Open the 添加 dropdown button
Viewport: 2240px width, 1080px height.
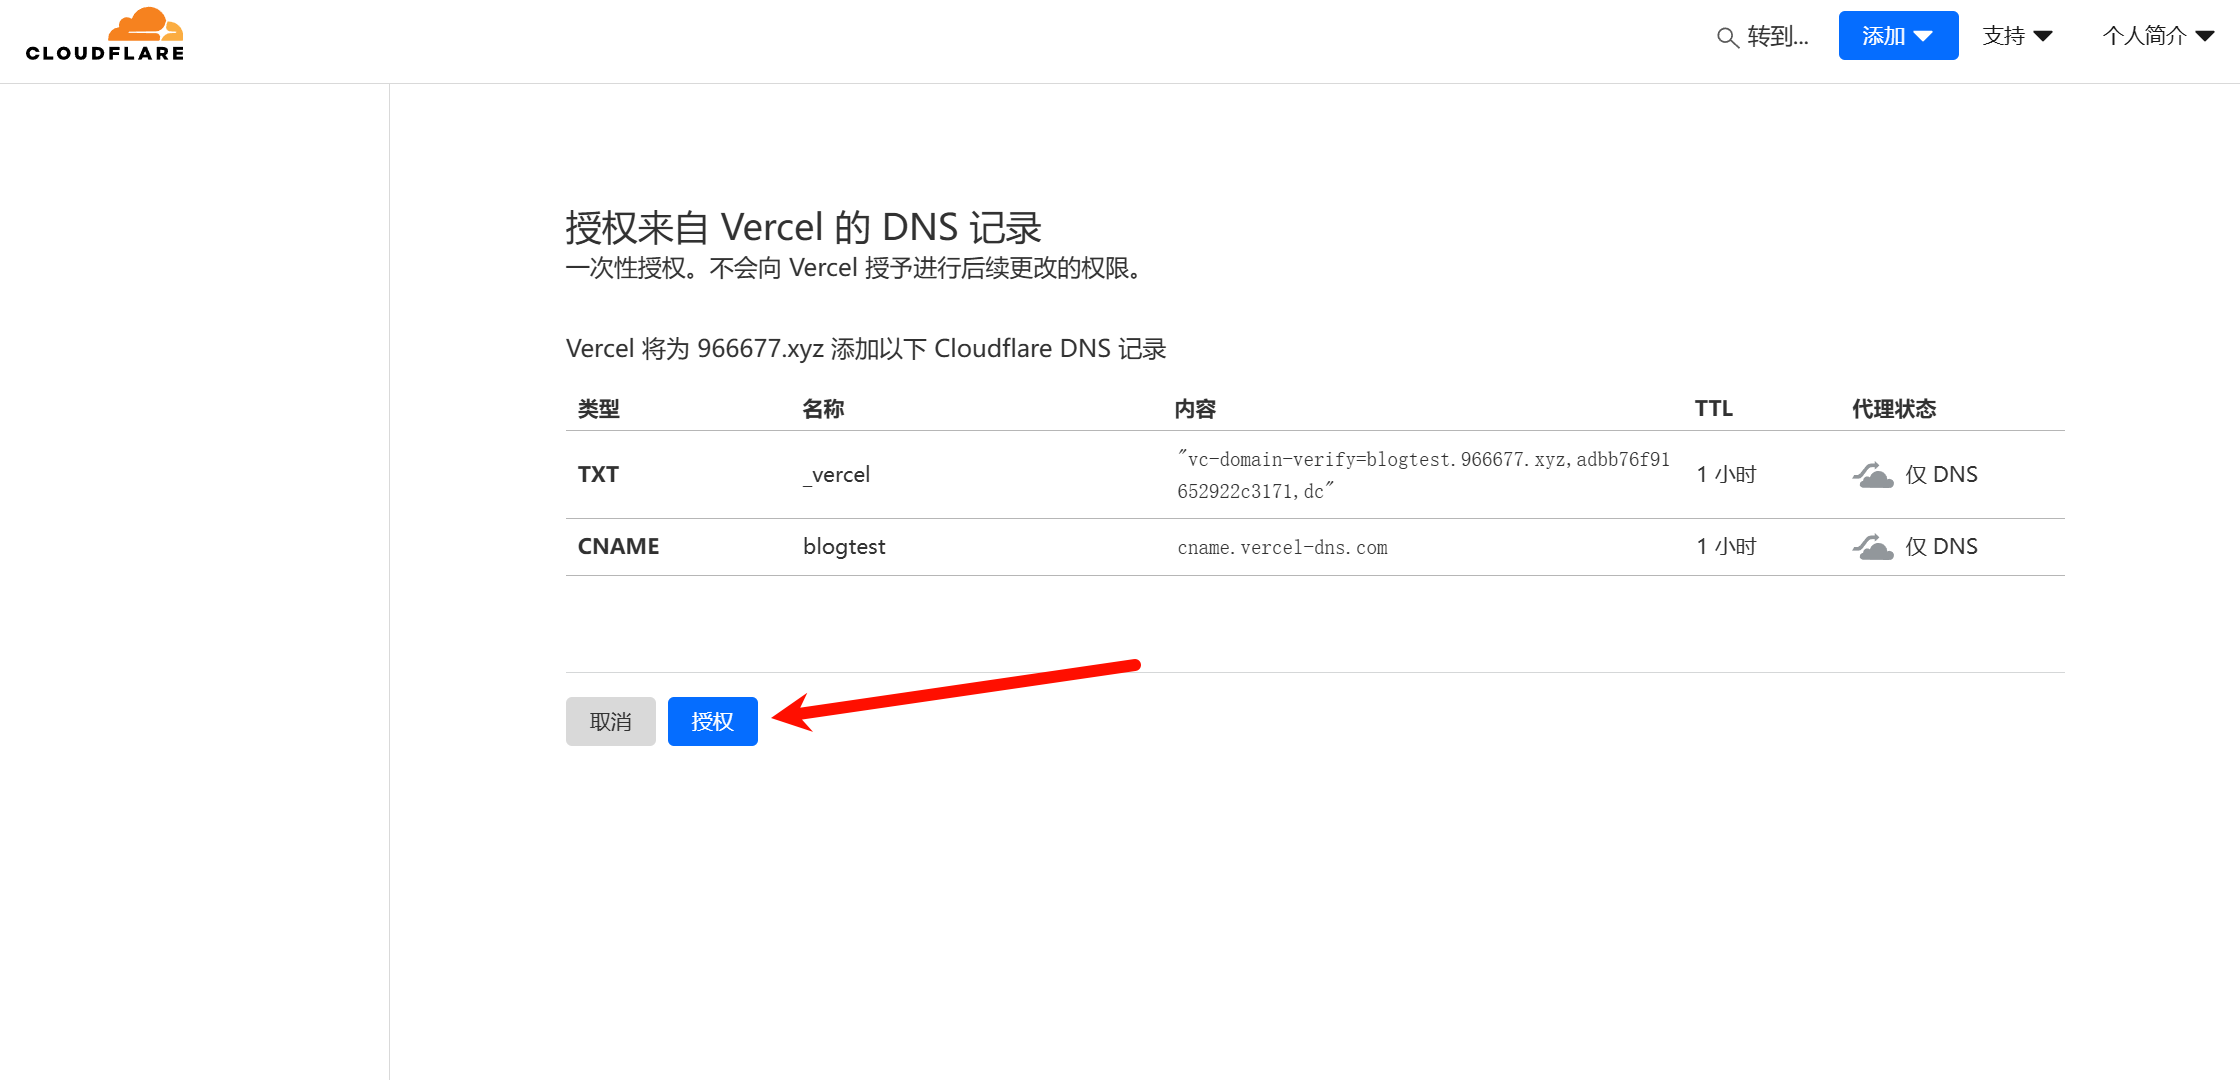click(x=1898, y=36)
